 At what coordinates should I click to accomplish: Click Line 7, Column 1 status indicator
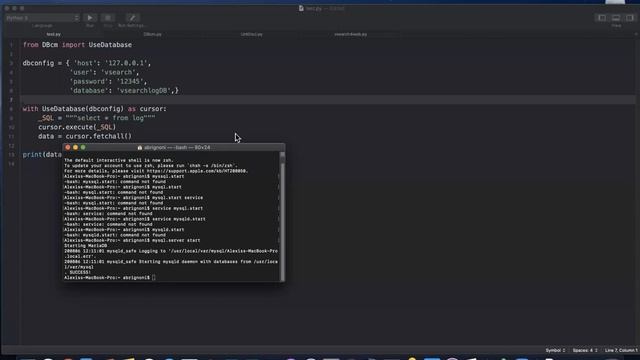pyautogui.click(x=621, y=350)
